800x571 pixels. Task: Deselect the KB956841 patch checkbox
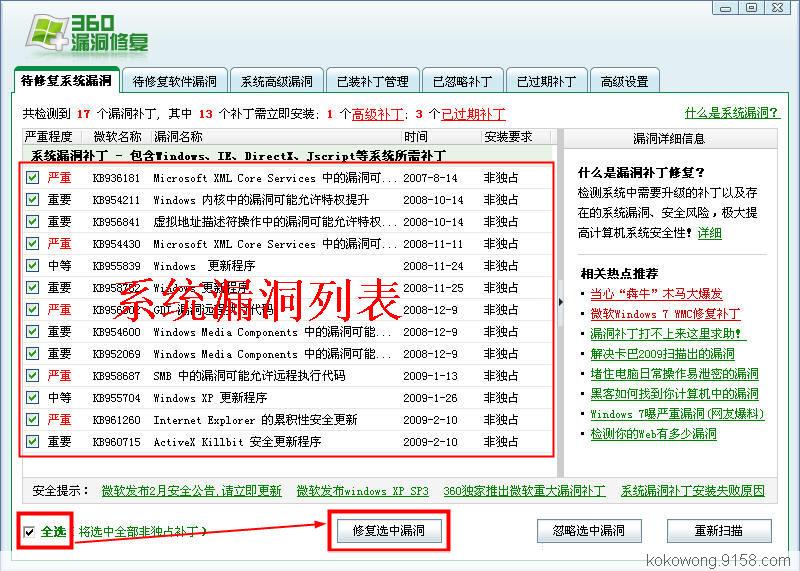33,221
